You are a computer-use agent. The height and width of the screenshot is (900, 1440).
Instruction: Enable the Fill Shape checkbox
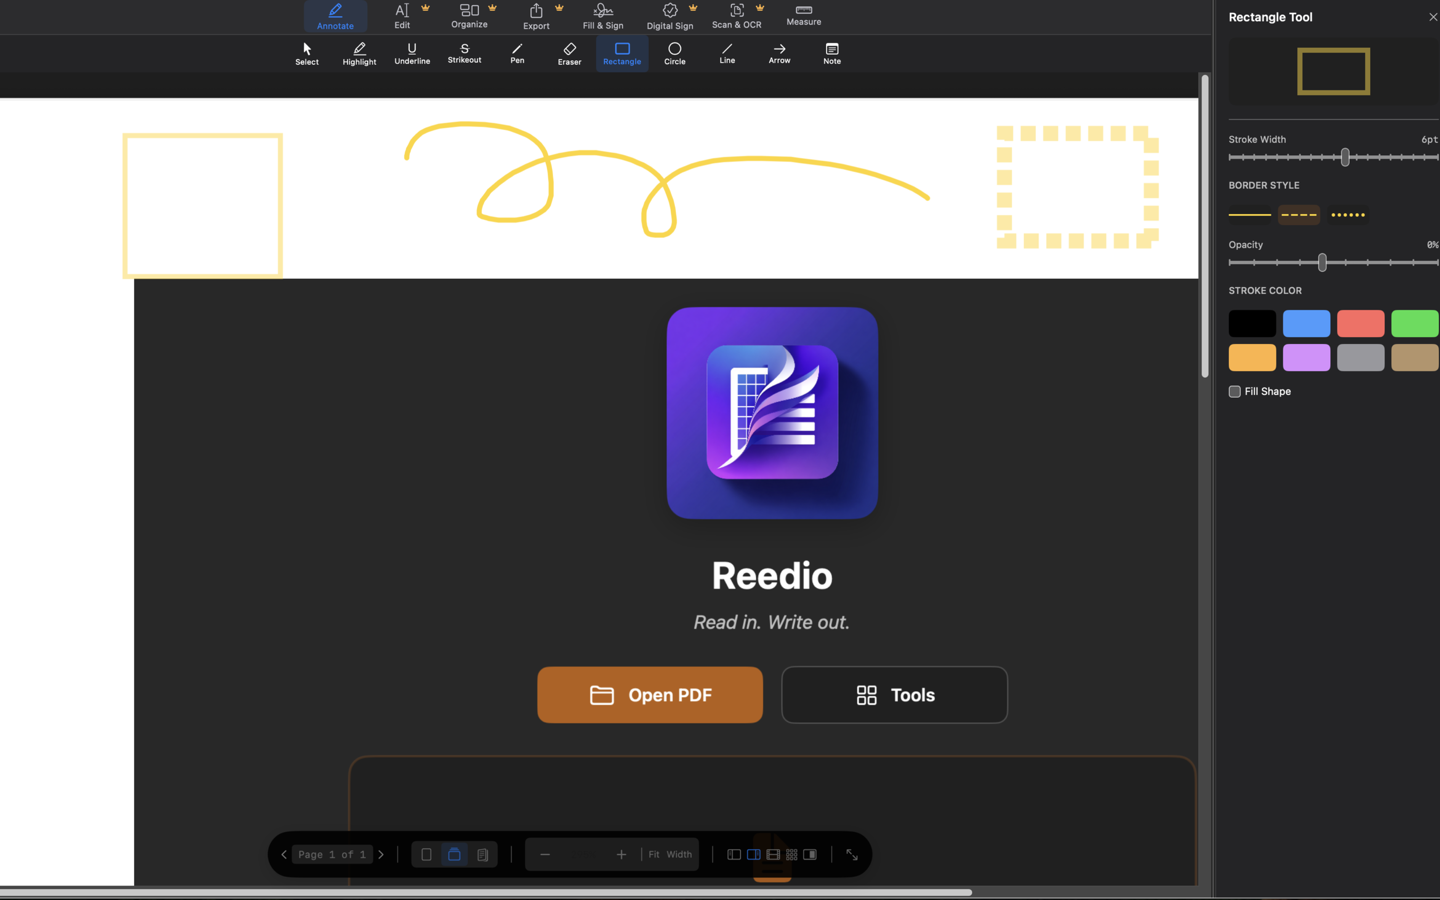1234,391
